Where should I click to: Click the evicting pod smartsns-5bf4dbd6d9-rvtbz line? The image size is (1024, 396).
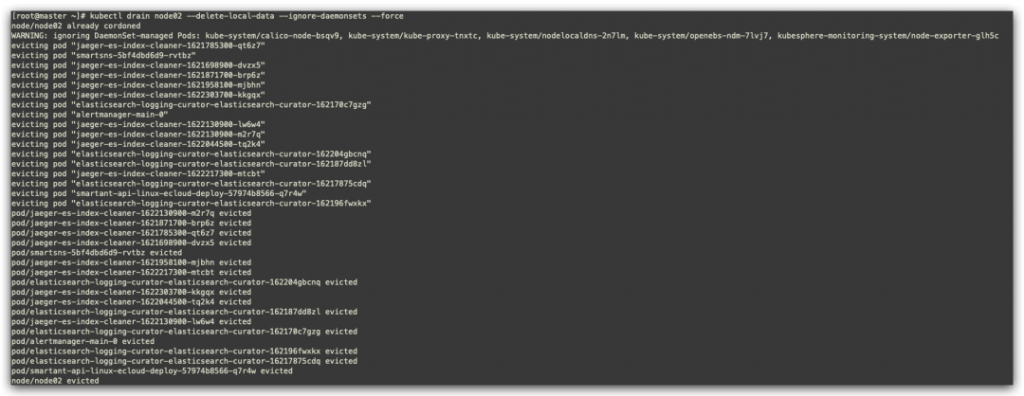[95, 56]
